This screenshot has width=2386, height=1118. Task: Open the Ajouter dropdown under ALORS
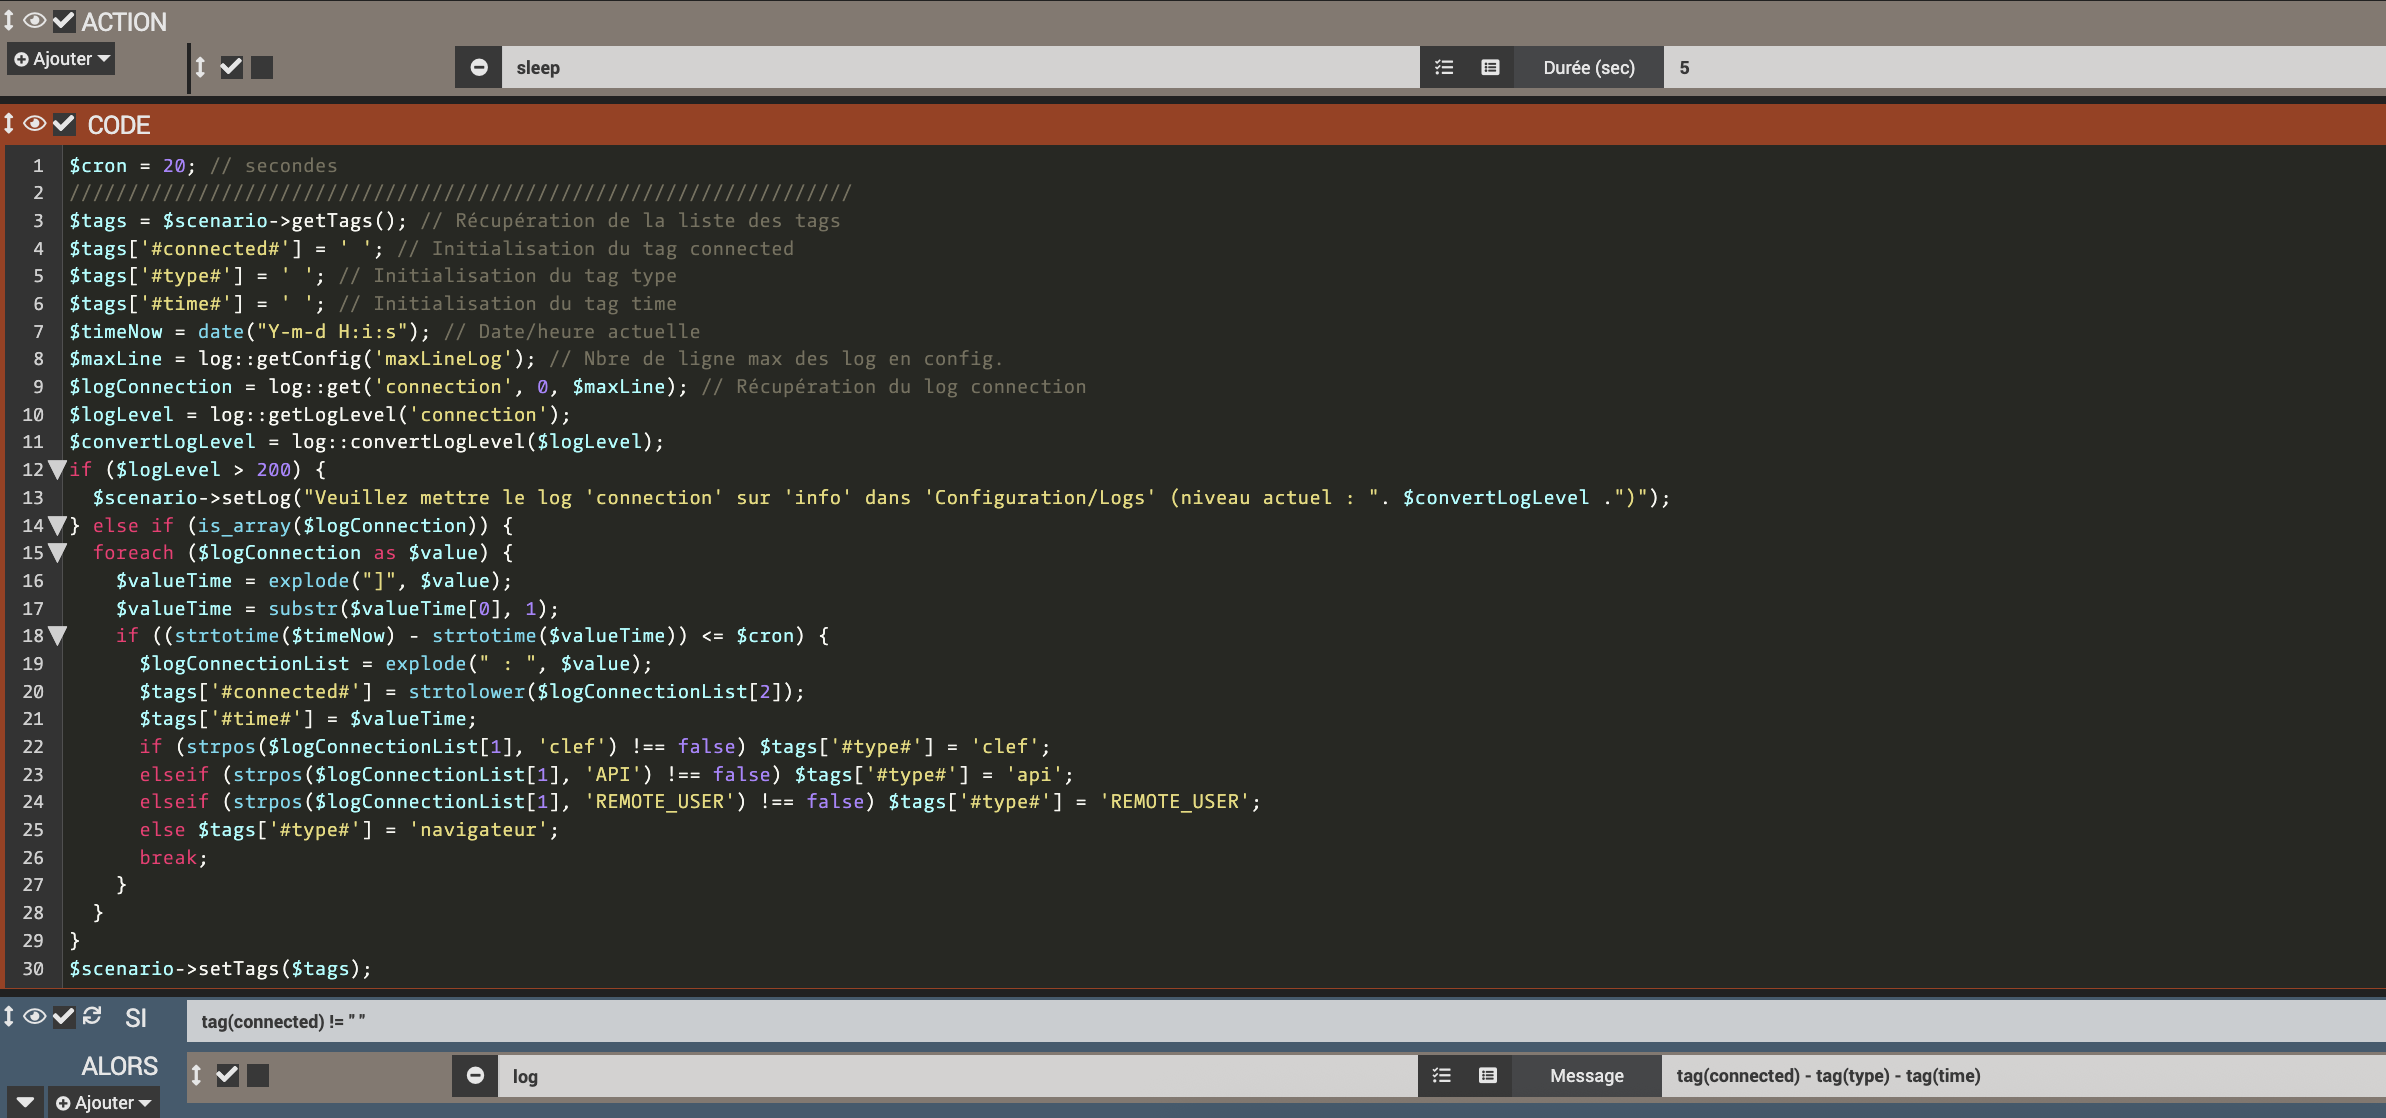click(x=103, y=1103)
